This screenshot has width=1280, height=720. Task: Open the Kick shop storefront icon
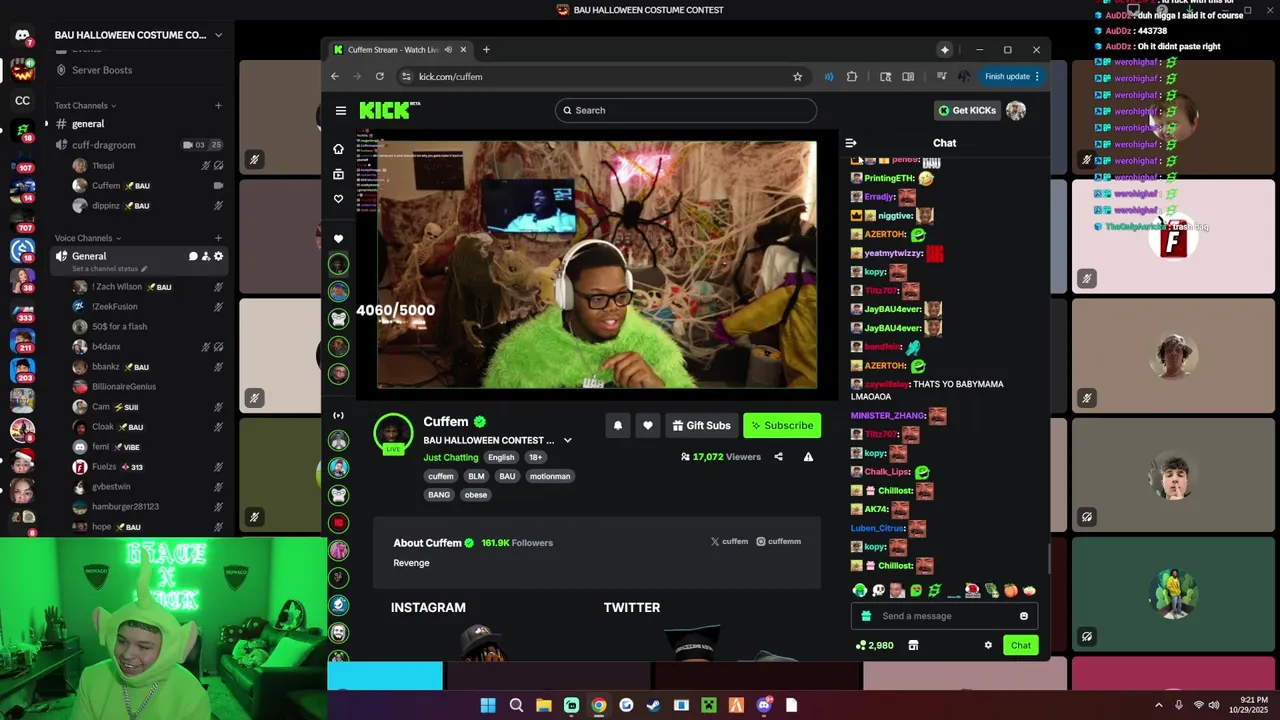(913, 645)
